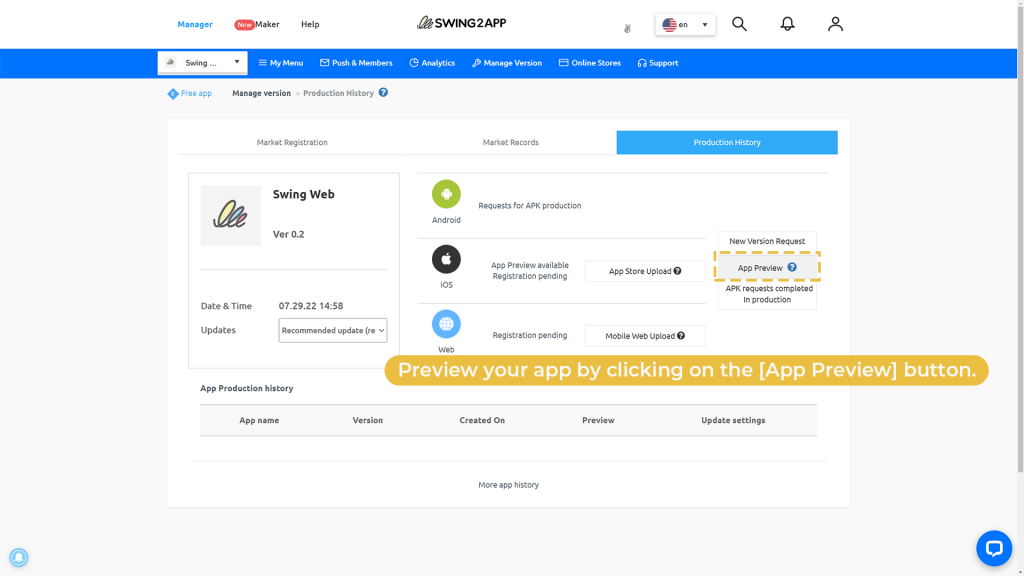
Task: Click Manage version breadcrumb
Action: pyautogui.click(x=261, y=93)
